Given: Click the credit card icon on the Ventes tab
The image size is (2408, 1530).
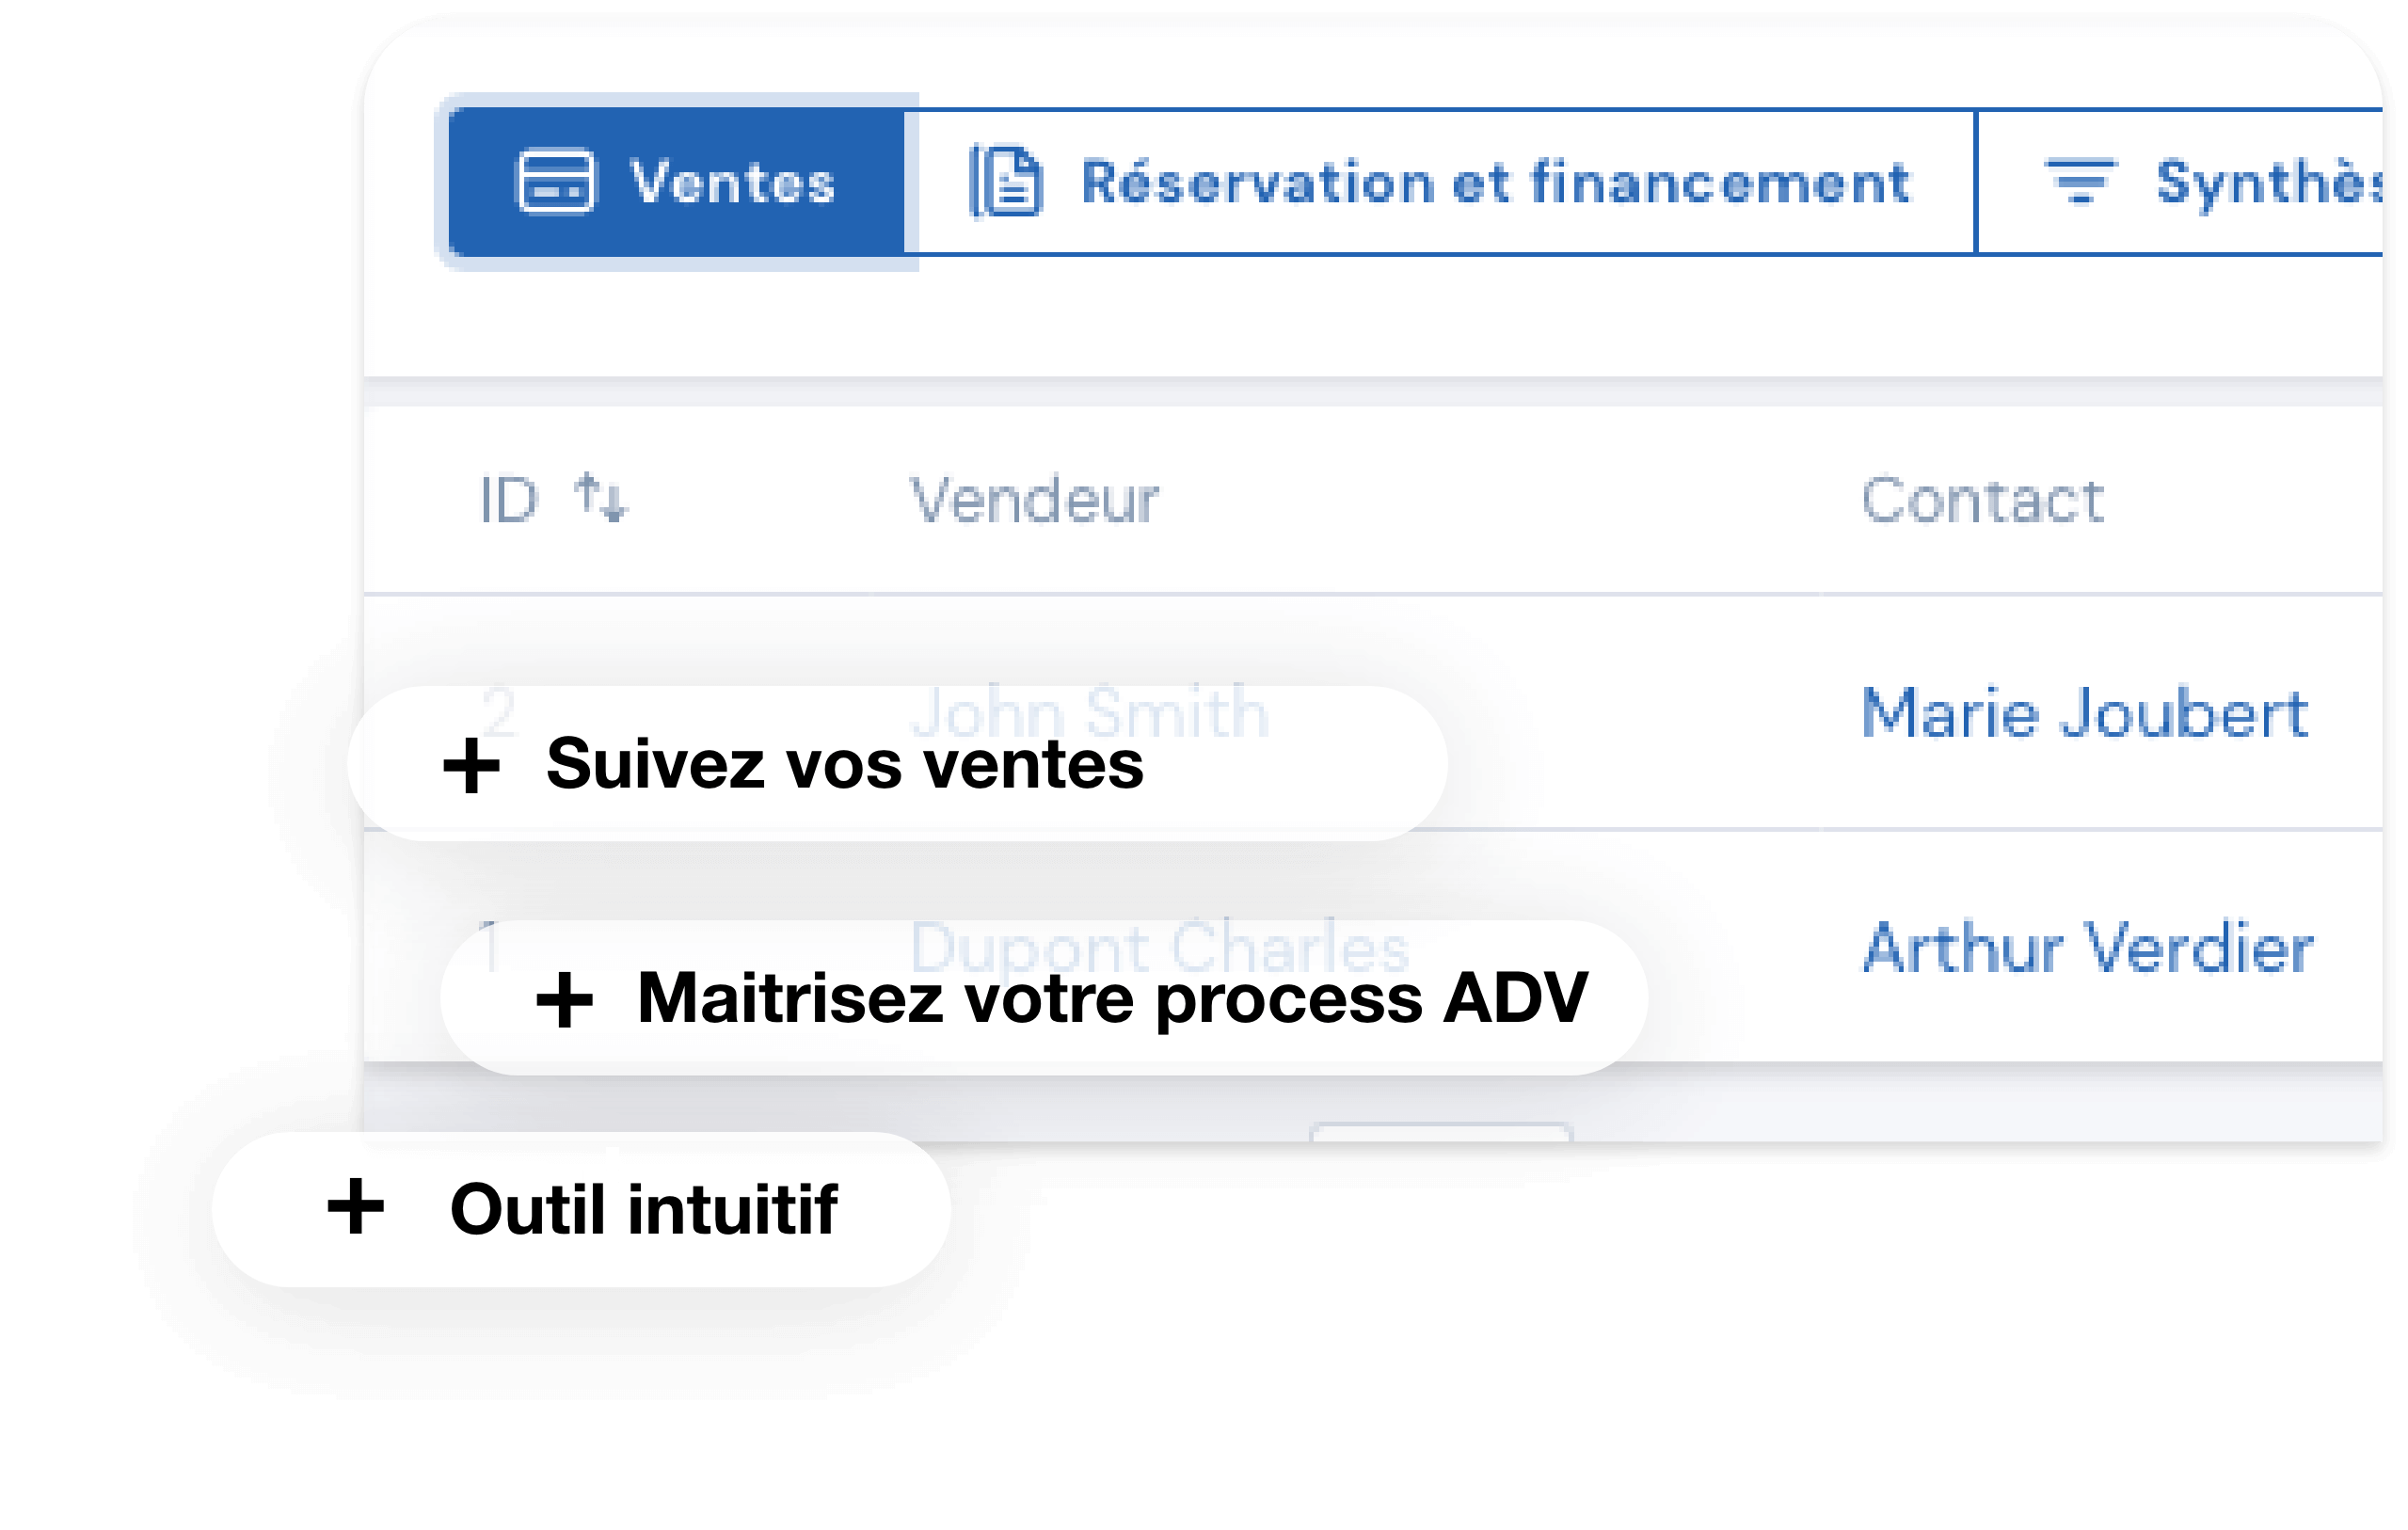Looking at the screenshot, I should click(557, 183).
